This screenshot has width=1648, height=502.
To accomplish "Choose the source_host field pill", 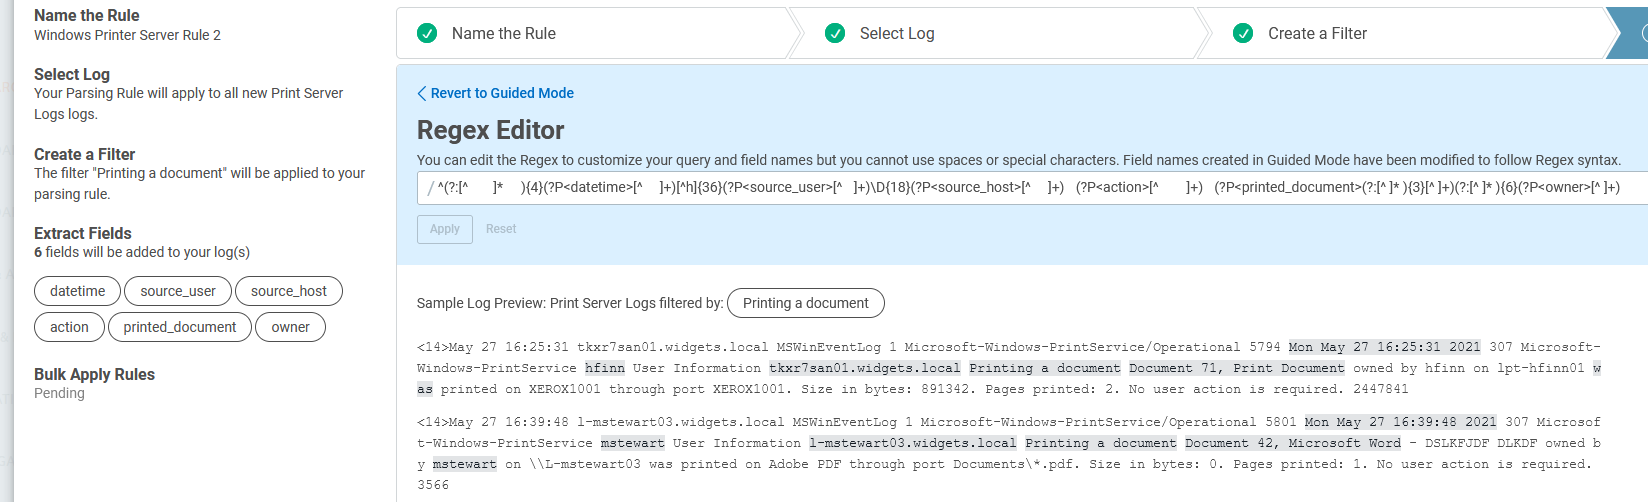I will [x=289, y=291].
